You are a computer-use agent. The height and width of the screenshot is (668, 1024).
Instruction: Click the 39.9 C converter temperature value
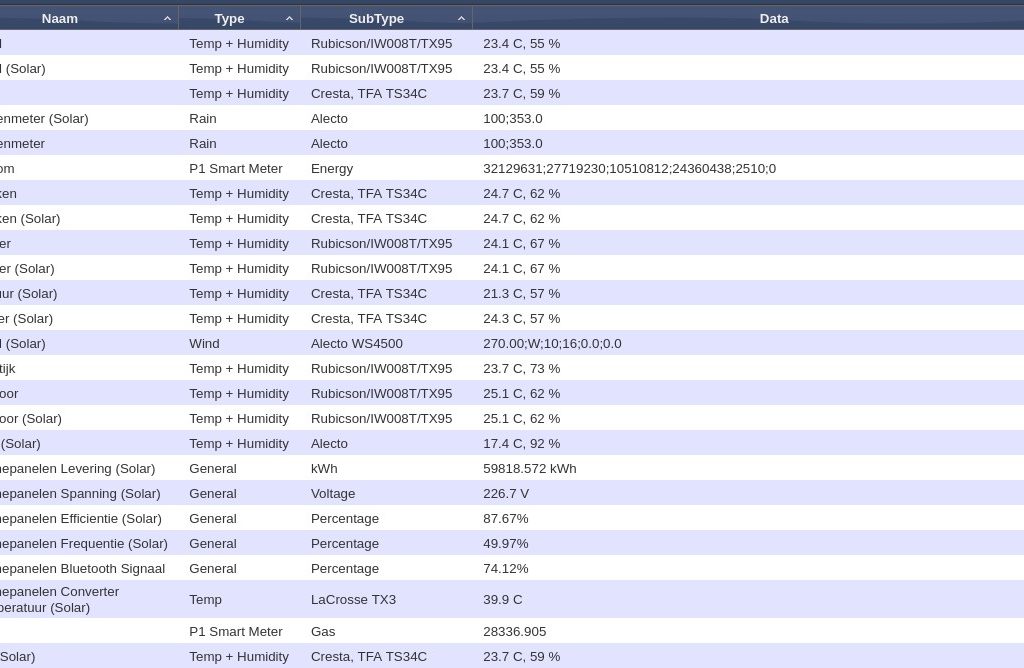502,599
